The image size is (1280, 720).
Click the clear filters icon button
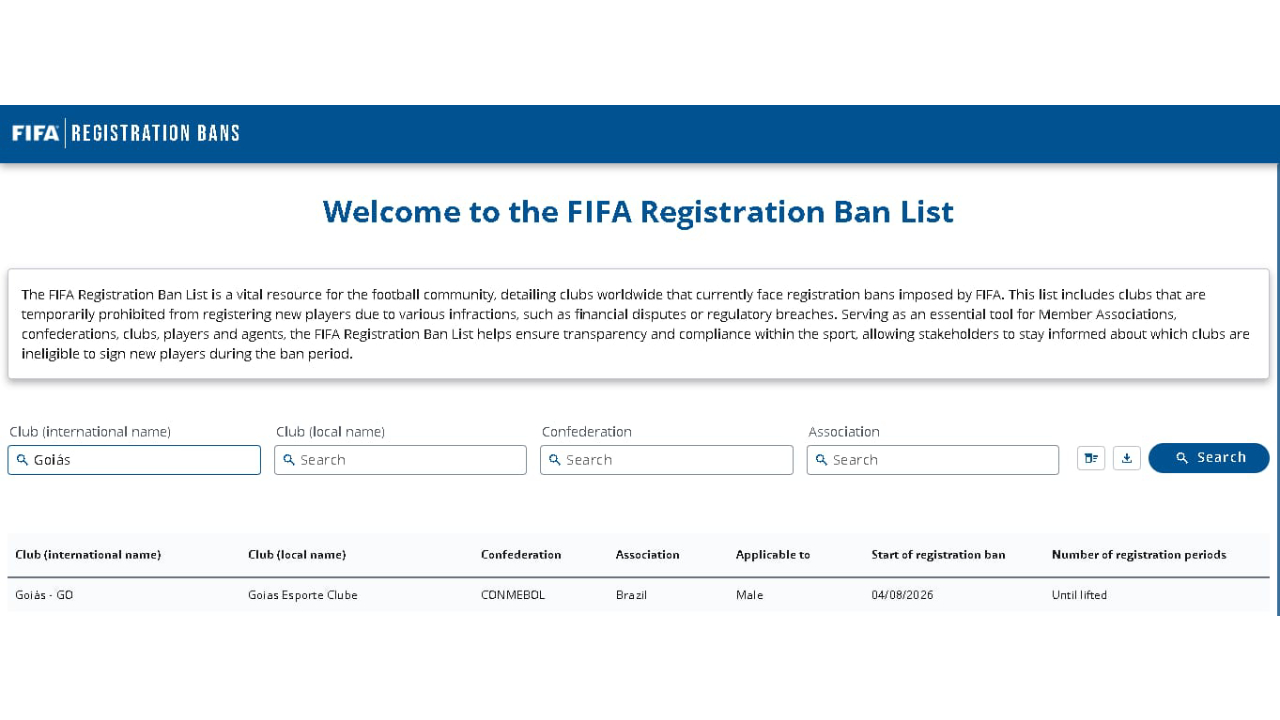(x=1091, y=458)
